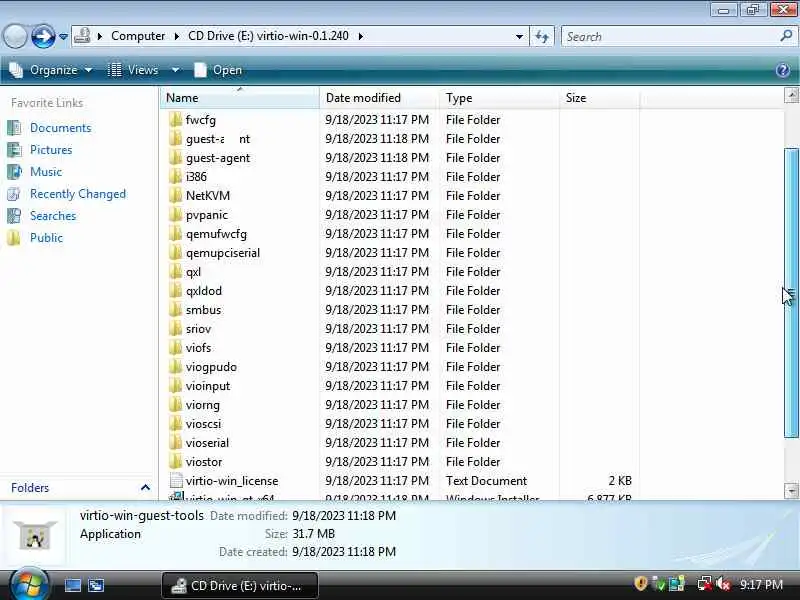800x600 pixels.
Task: Select the guest-agent folder
Action: [x=218, y=158]
